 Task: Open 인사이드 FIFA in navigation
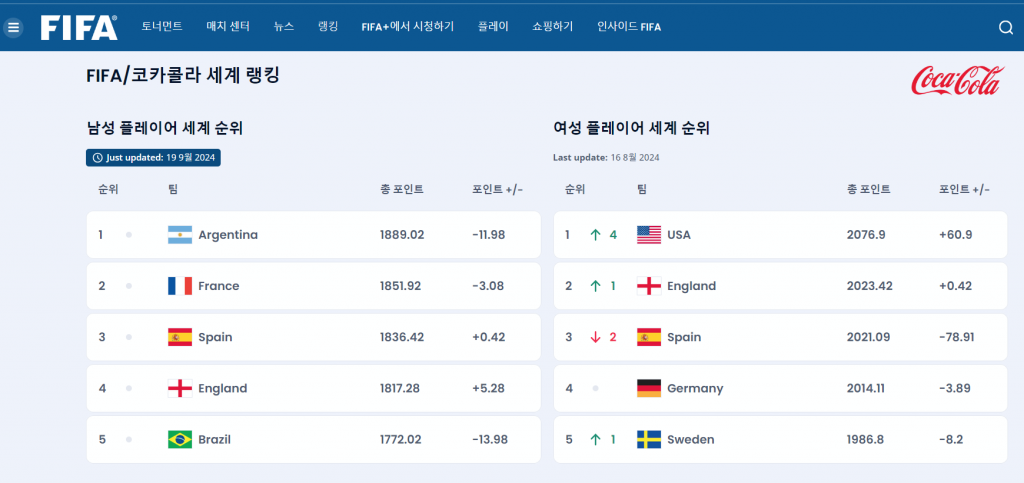click(x=628, y=27)
